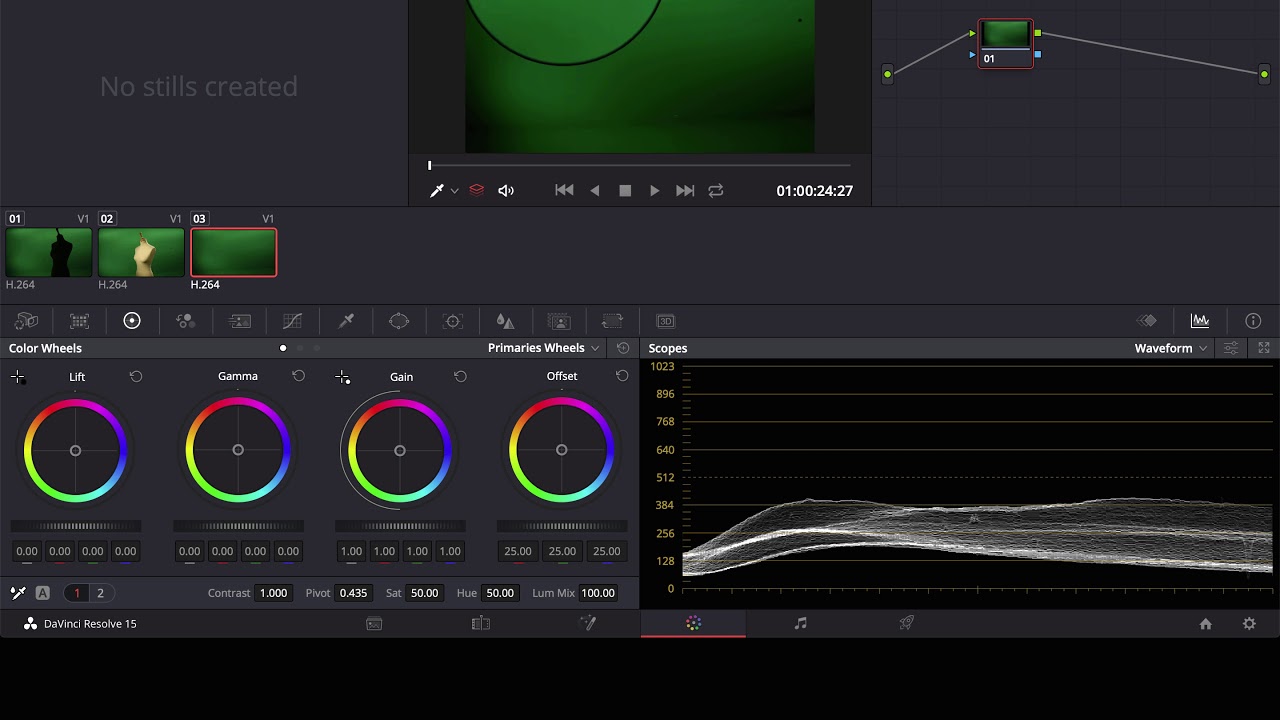
Task: Open the 3D stereoscopic palette
Action: point(665,321)
